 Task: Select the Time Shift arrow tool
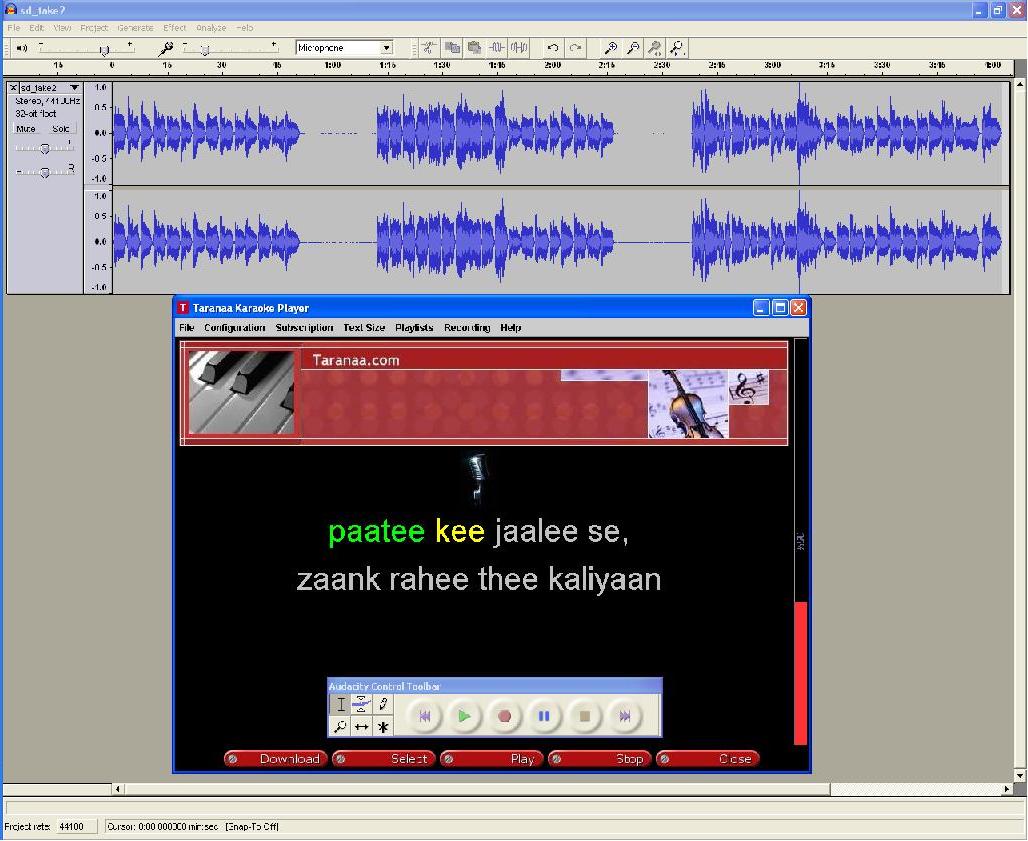click(x=362, y=727)
